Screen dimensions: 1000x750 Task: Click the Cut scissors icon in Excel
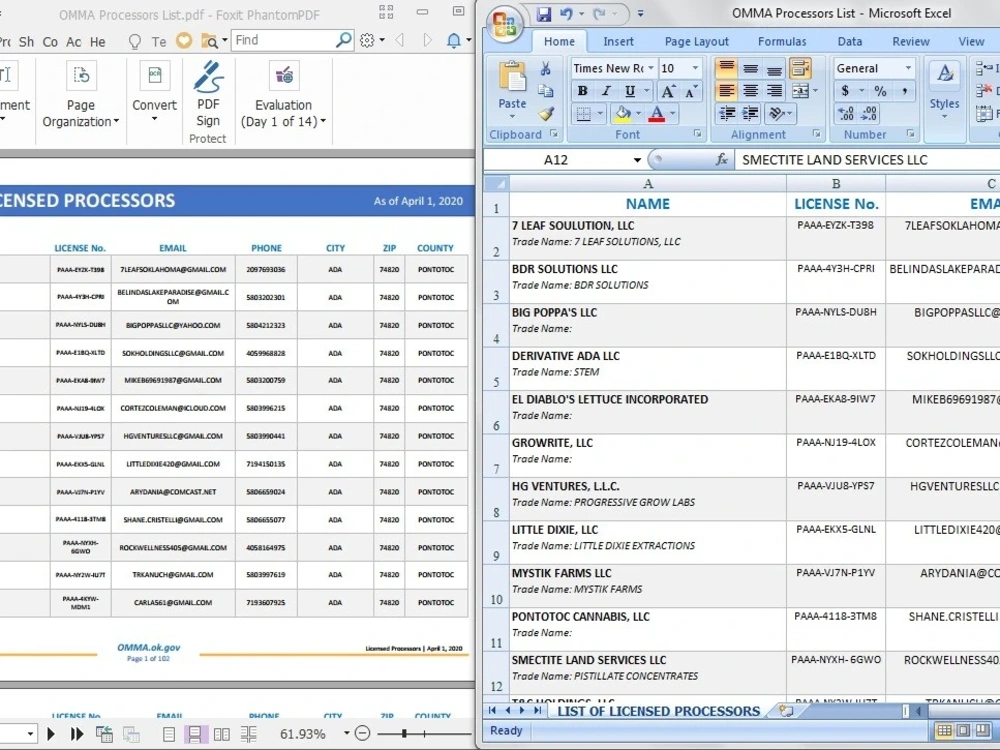pos(545,69)
